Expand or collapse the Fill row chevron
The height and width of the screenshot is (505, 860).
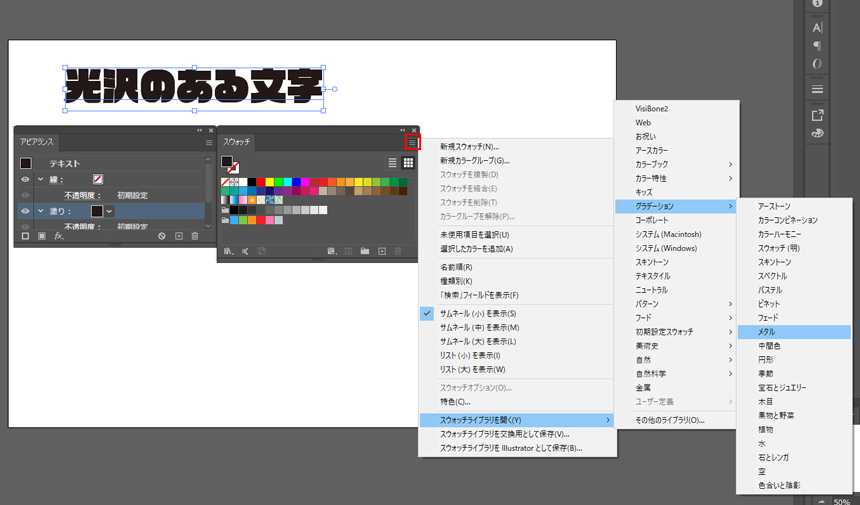[x=41, y=211]
